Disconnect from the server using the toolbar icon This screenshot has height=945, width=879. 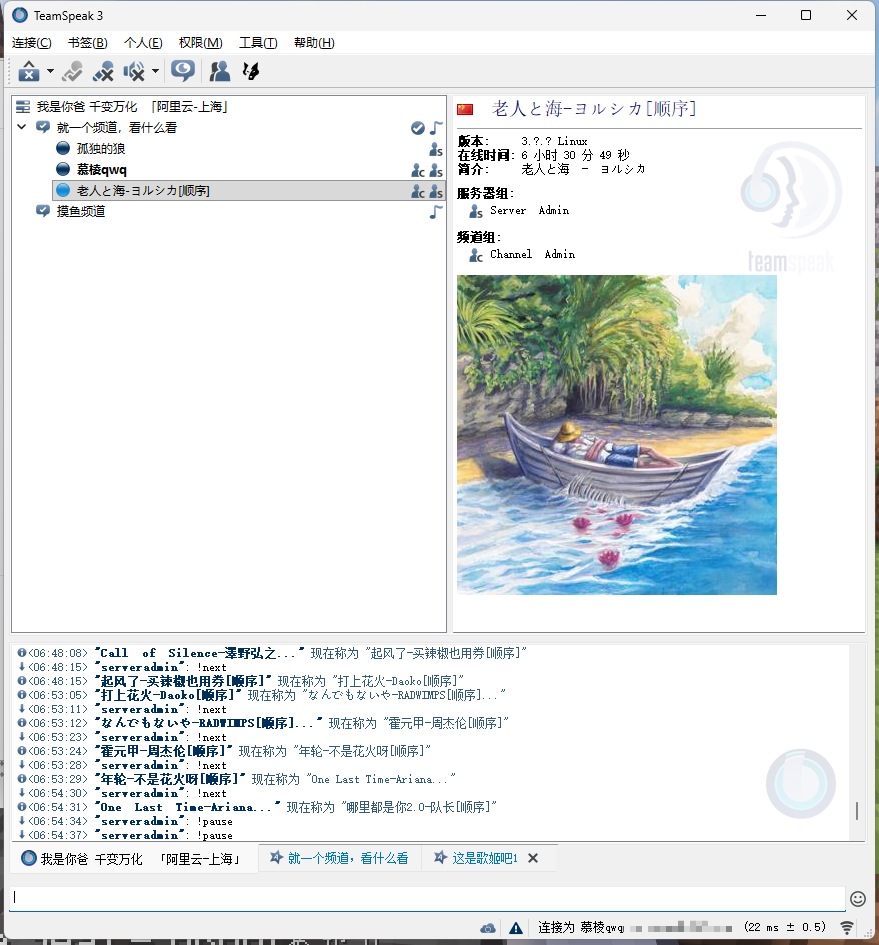(x=28, y=71)
